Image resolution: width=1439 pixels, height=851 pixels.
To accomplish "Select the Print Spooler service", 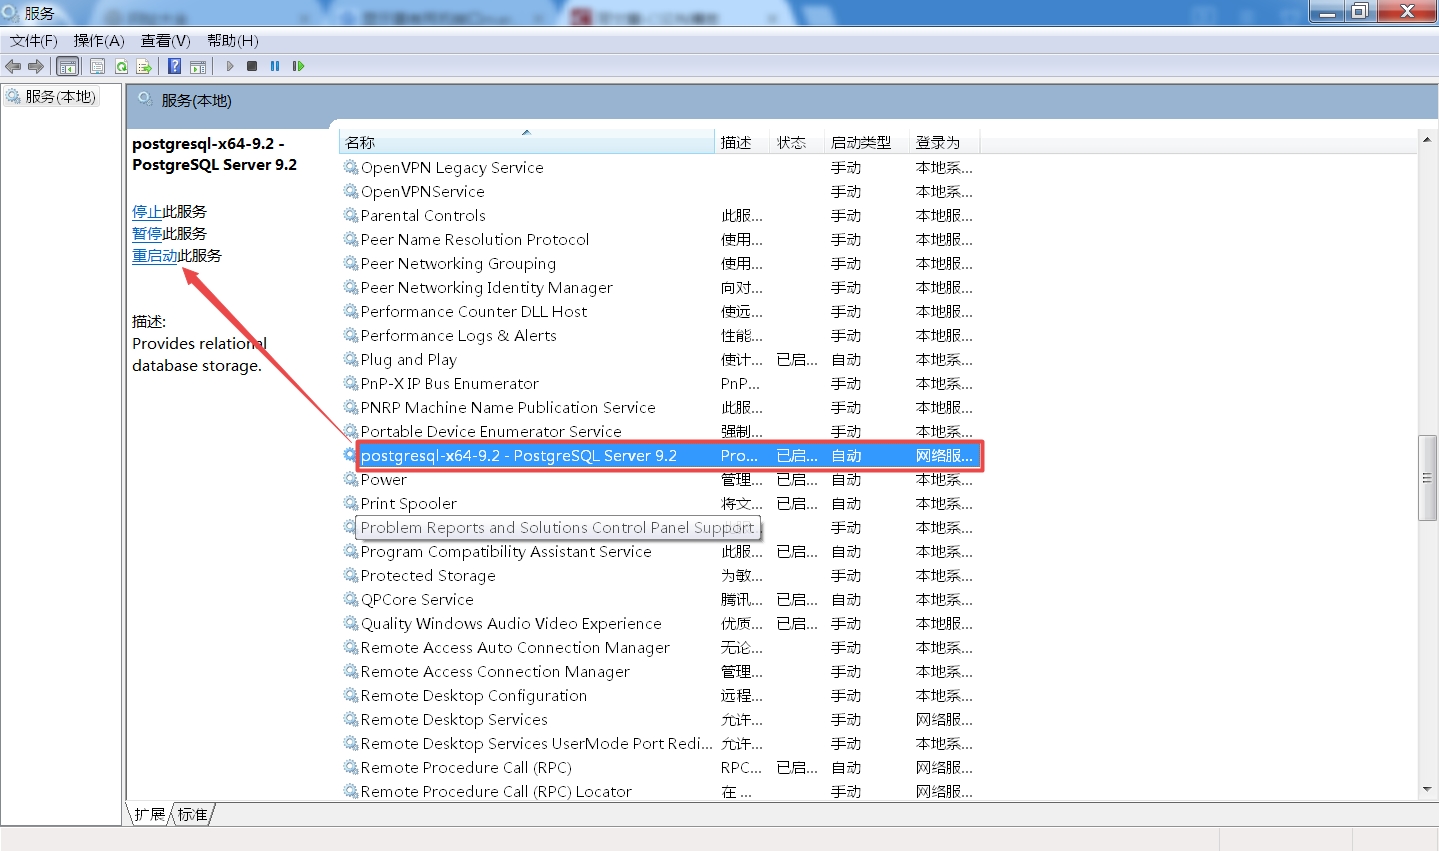I will click(410, 503).
